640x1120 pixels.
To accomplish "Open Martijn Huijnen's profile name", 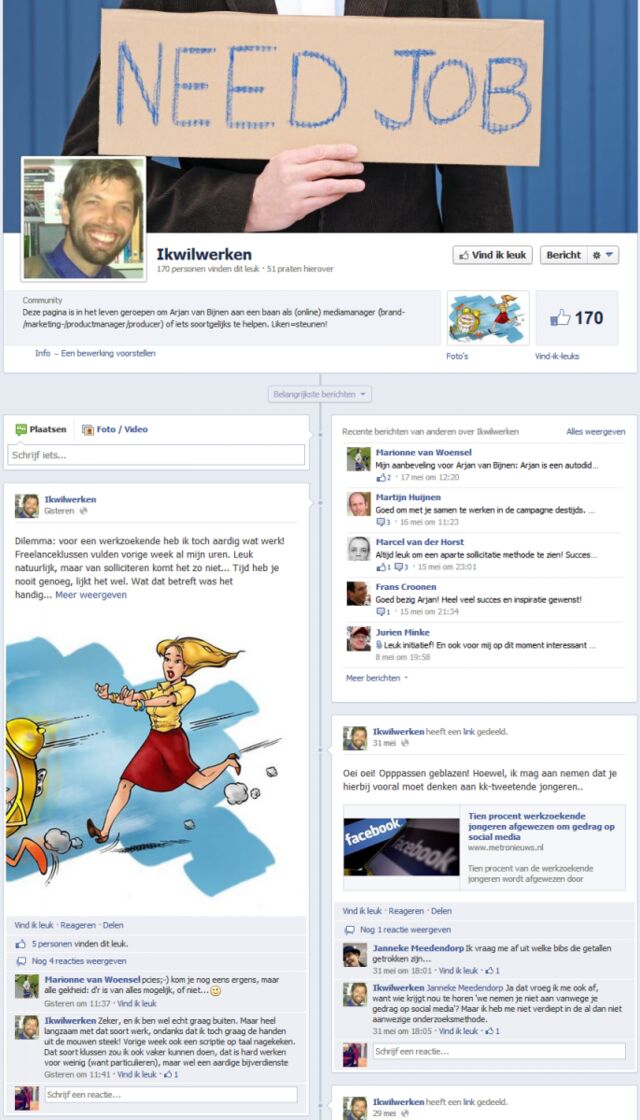I will click(408, 497).
